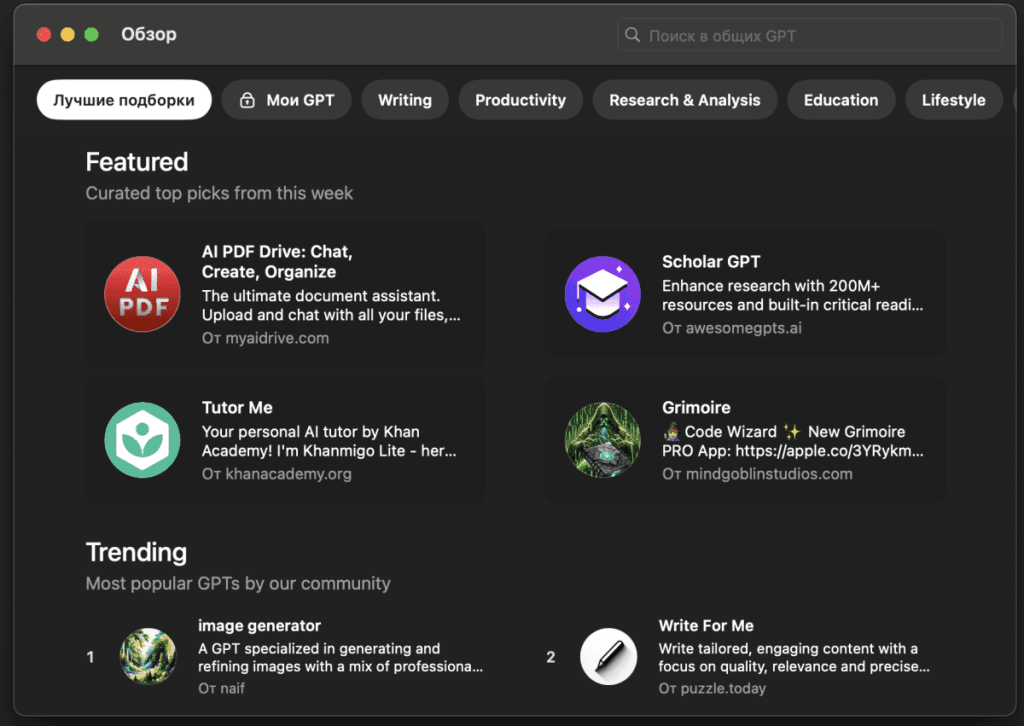This screenshot has height=726, width=1024.
Task: Select the Лучшие подборки tab
Action: (124, 100)
